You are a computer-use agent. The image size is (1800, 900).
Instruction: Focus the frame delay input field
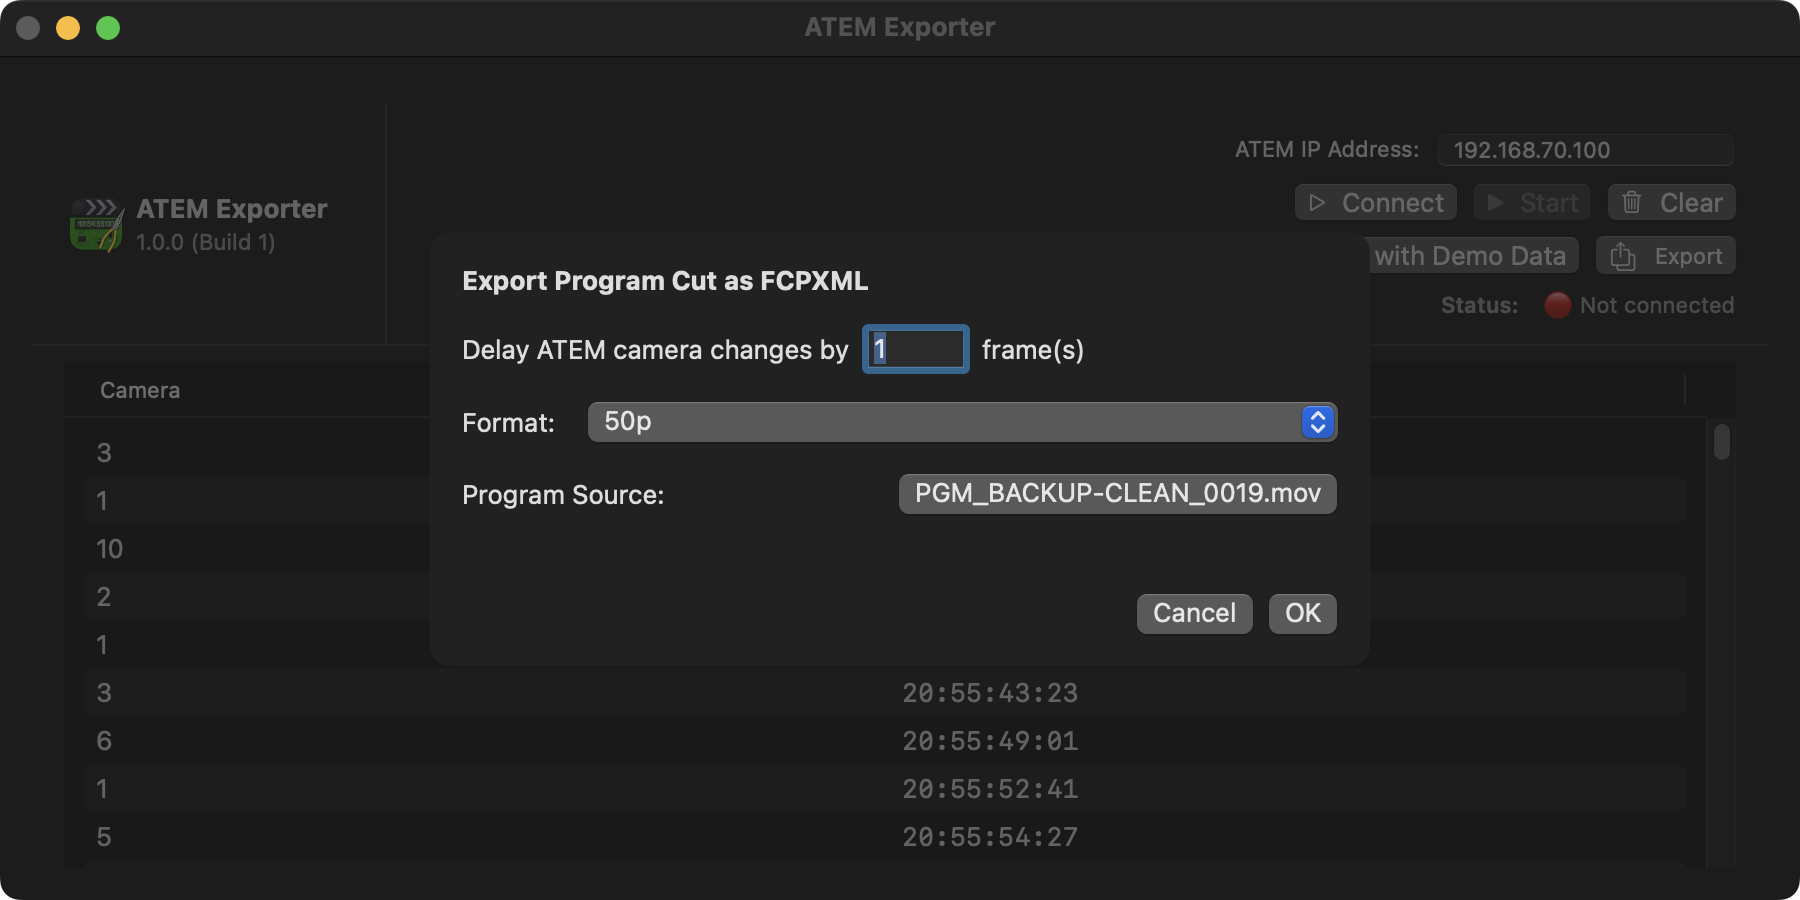tap(916, 349)
